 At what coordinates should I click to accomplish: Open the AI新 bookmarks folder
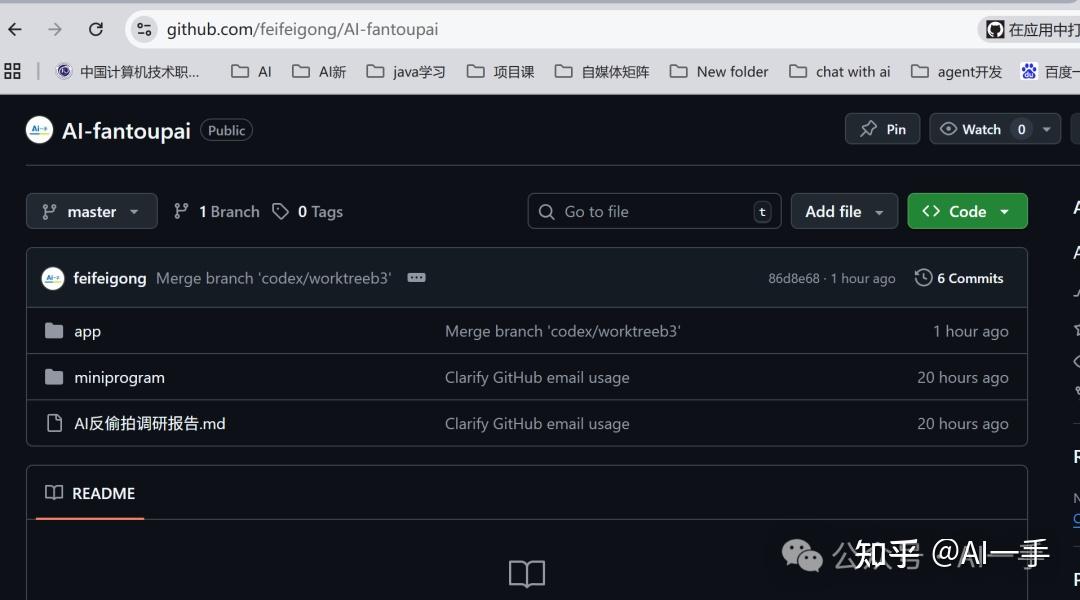319,72
